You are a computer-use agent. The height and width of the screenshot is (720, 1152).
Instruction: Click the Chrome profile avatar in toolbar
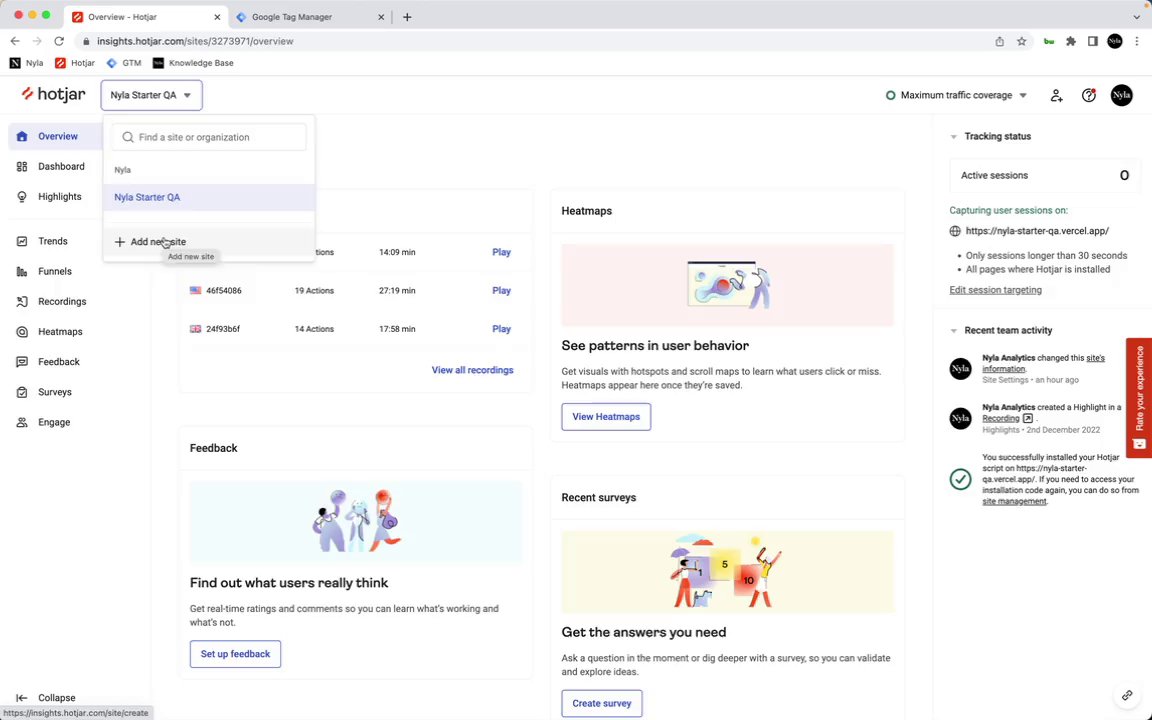click(1115, 42)
